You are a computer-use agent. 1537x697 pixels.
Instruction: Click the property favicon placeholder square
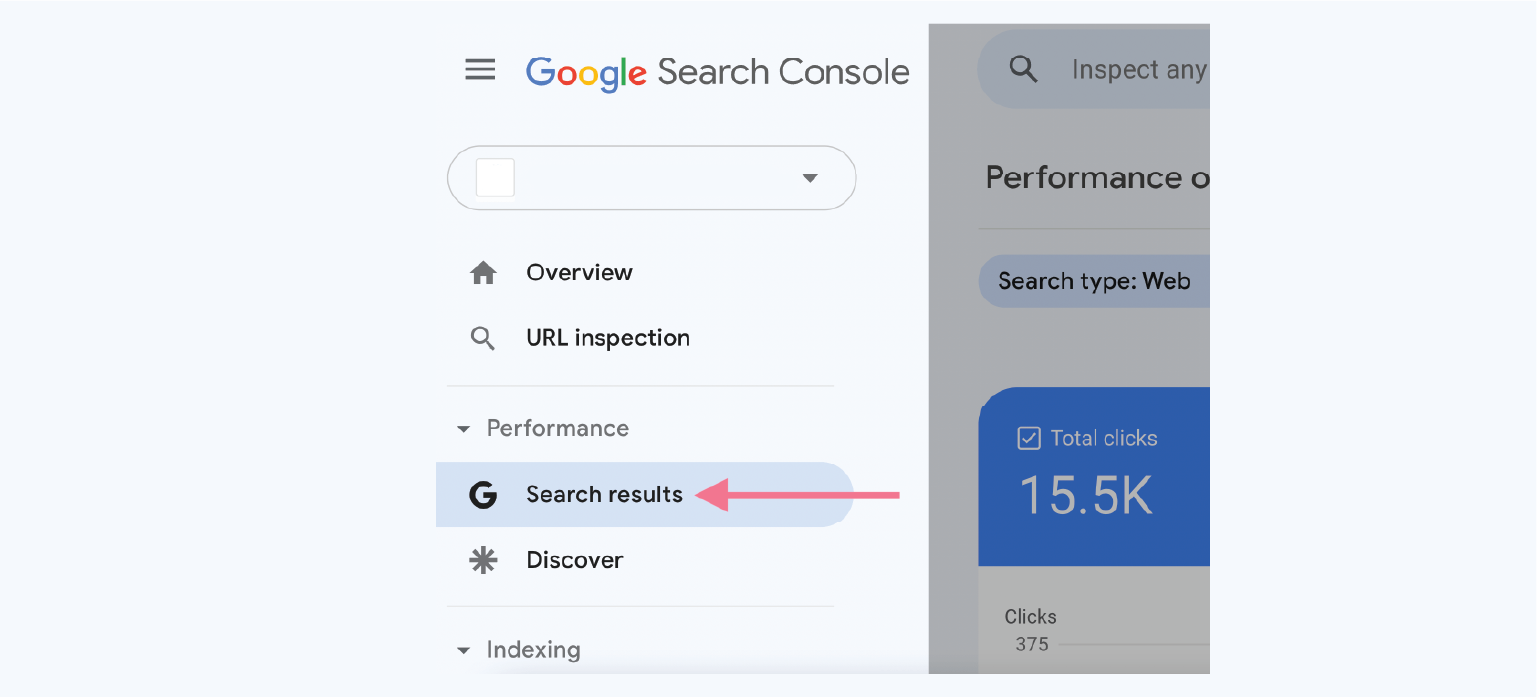point(495,178)
